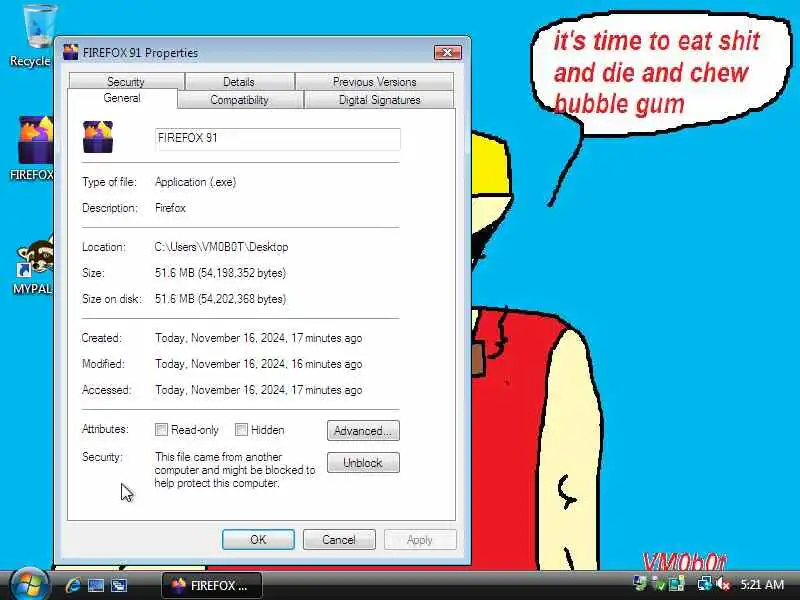Click the network connection tray icon
Image resolution: width=800 pixels, height=600 pixels.
[x=704, y=584]
